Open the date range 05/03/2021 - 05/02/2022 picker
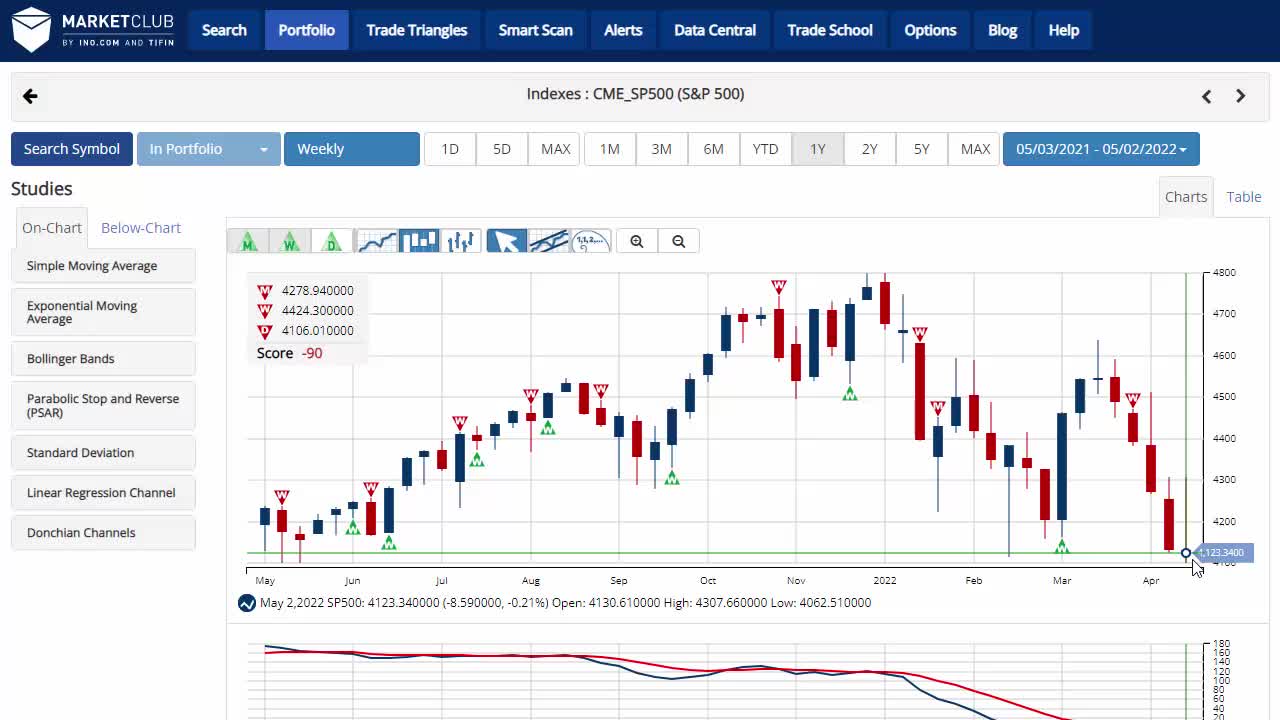 [1101, 149]
